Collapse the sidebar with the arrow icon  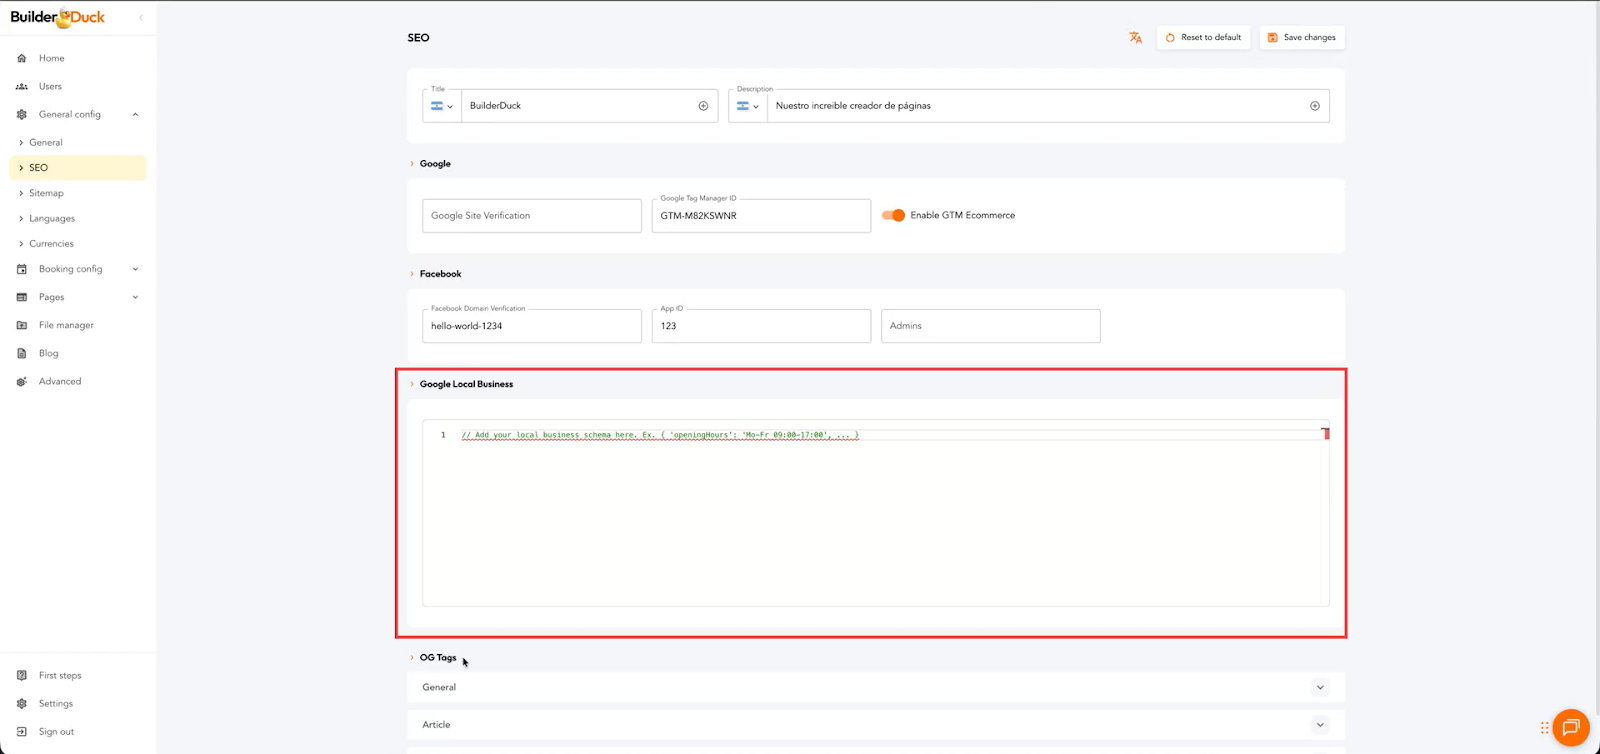coord(141,17)
